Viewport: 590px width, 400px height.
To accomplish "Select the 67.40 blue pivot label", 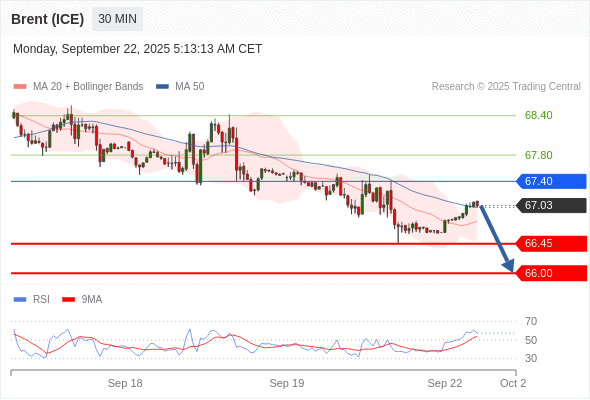I will [551, 181].
